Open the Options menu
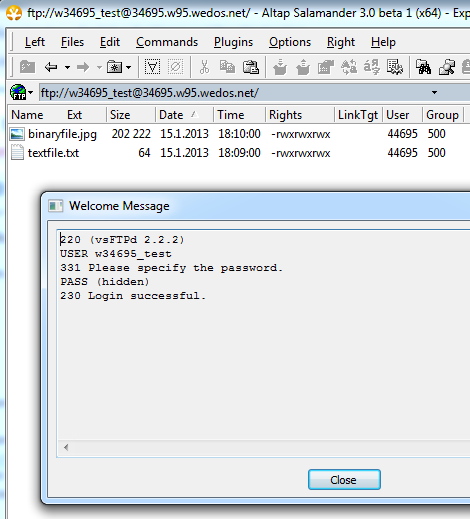 click(290, 42)
